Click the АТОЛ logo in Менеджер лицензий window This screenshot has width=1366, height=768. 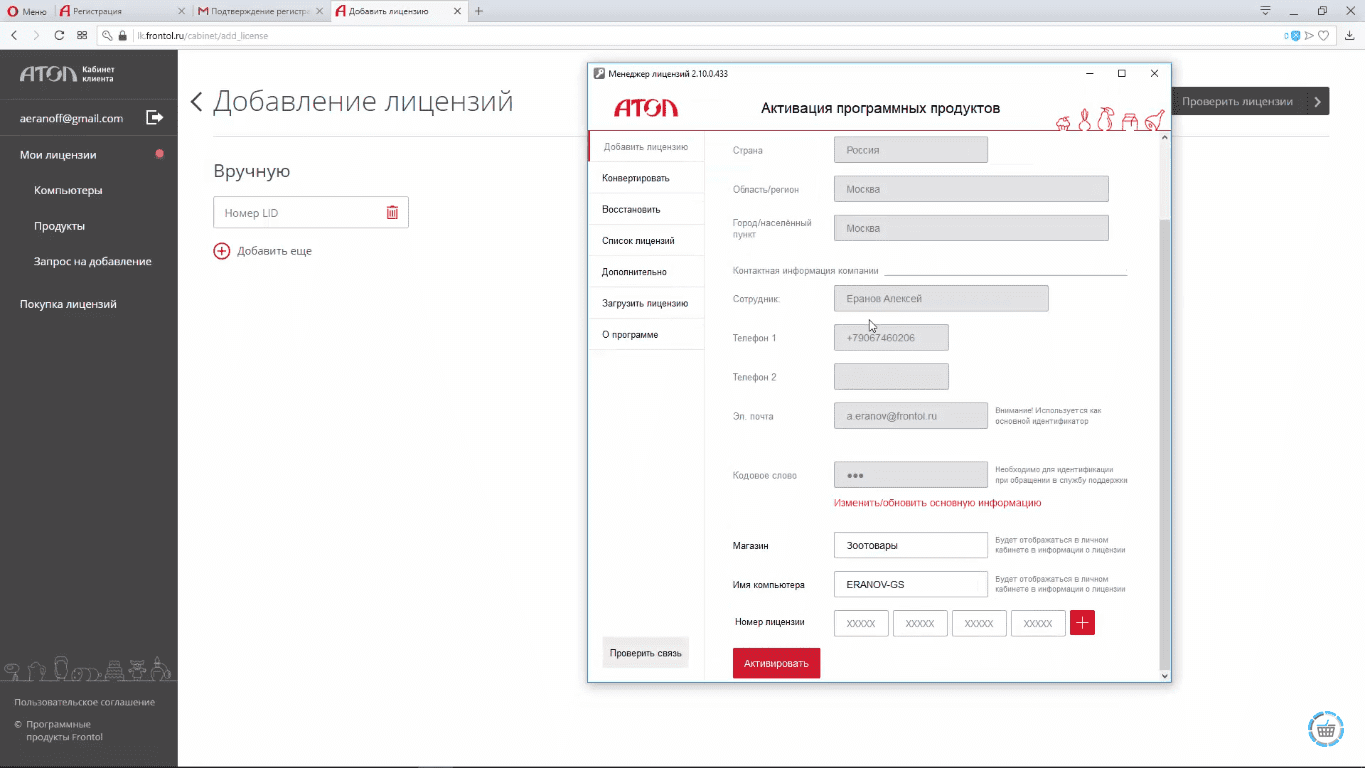coord(646,108)
